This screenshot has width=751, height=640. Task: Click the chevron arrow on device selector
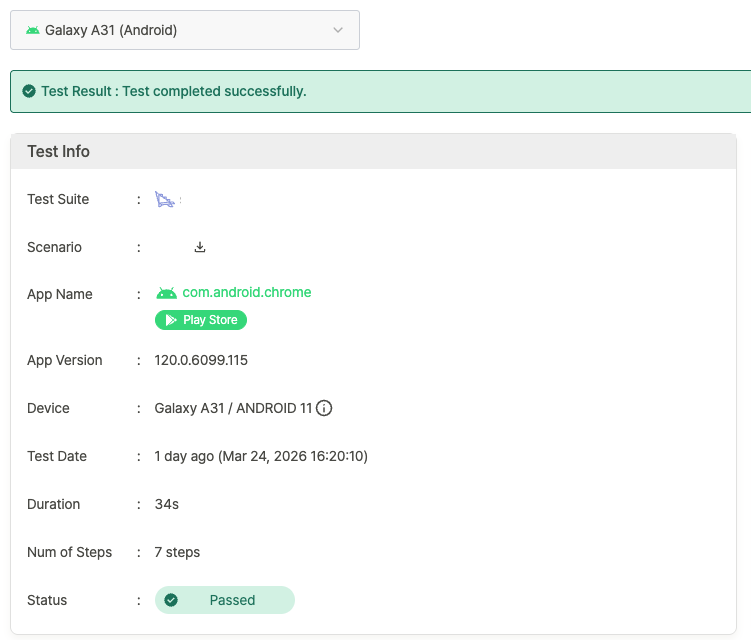point(337,30)
